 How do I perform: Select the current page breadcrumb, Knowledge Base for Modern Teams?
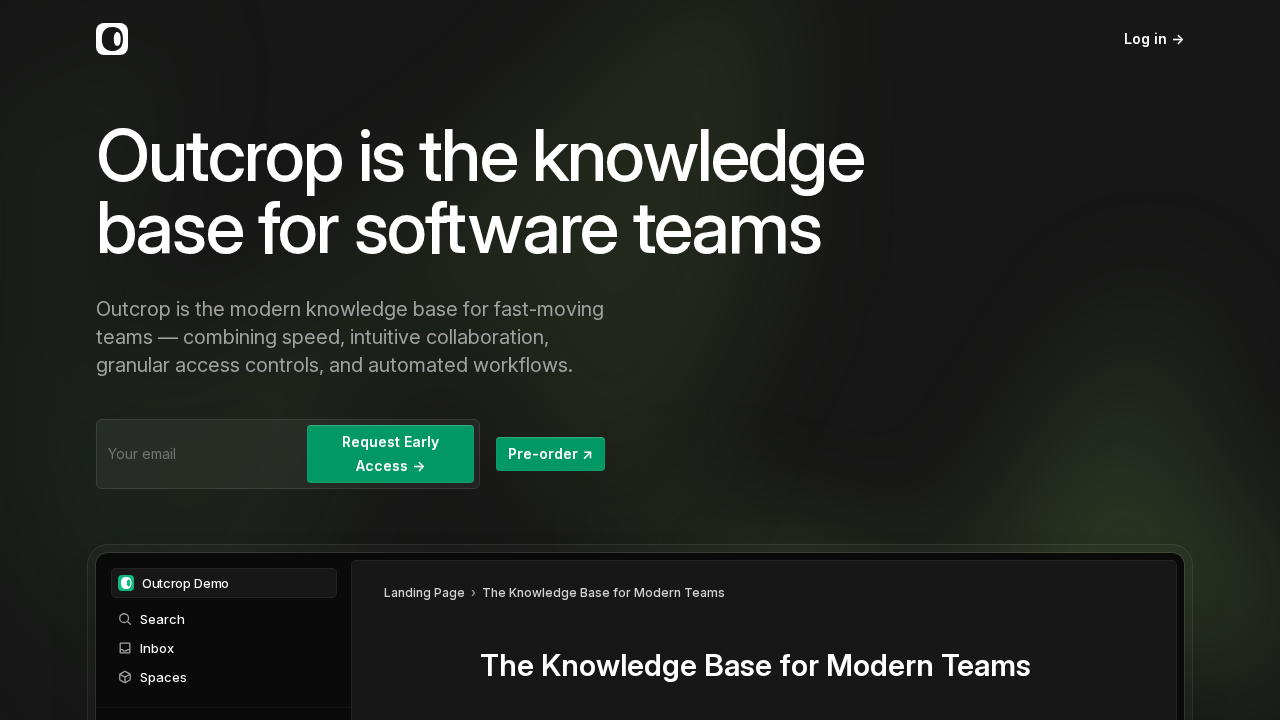click(603, 593)
